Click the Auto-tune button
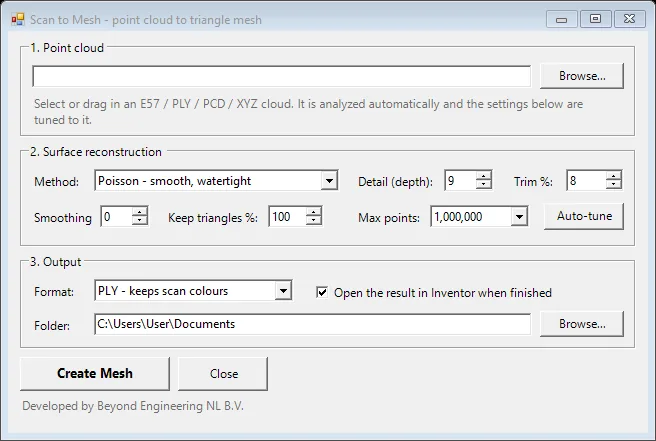656x441 pixels. pos(584,216)
